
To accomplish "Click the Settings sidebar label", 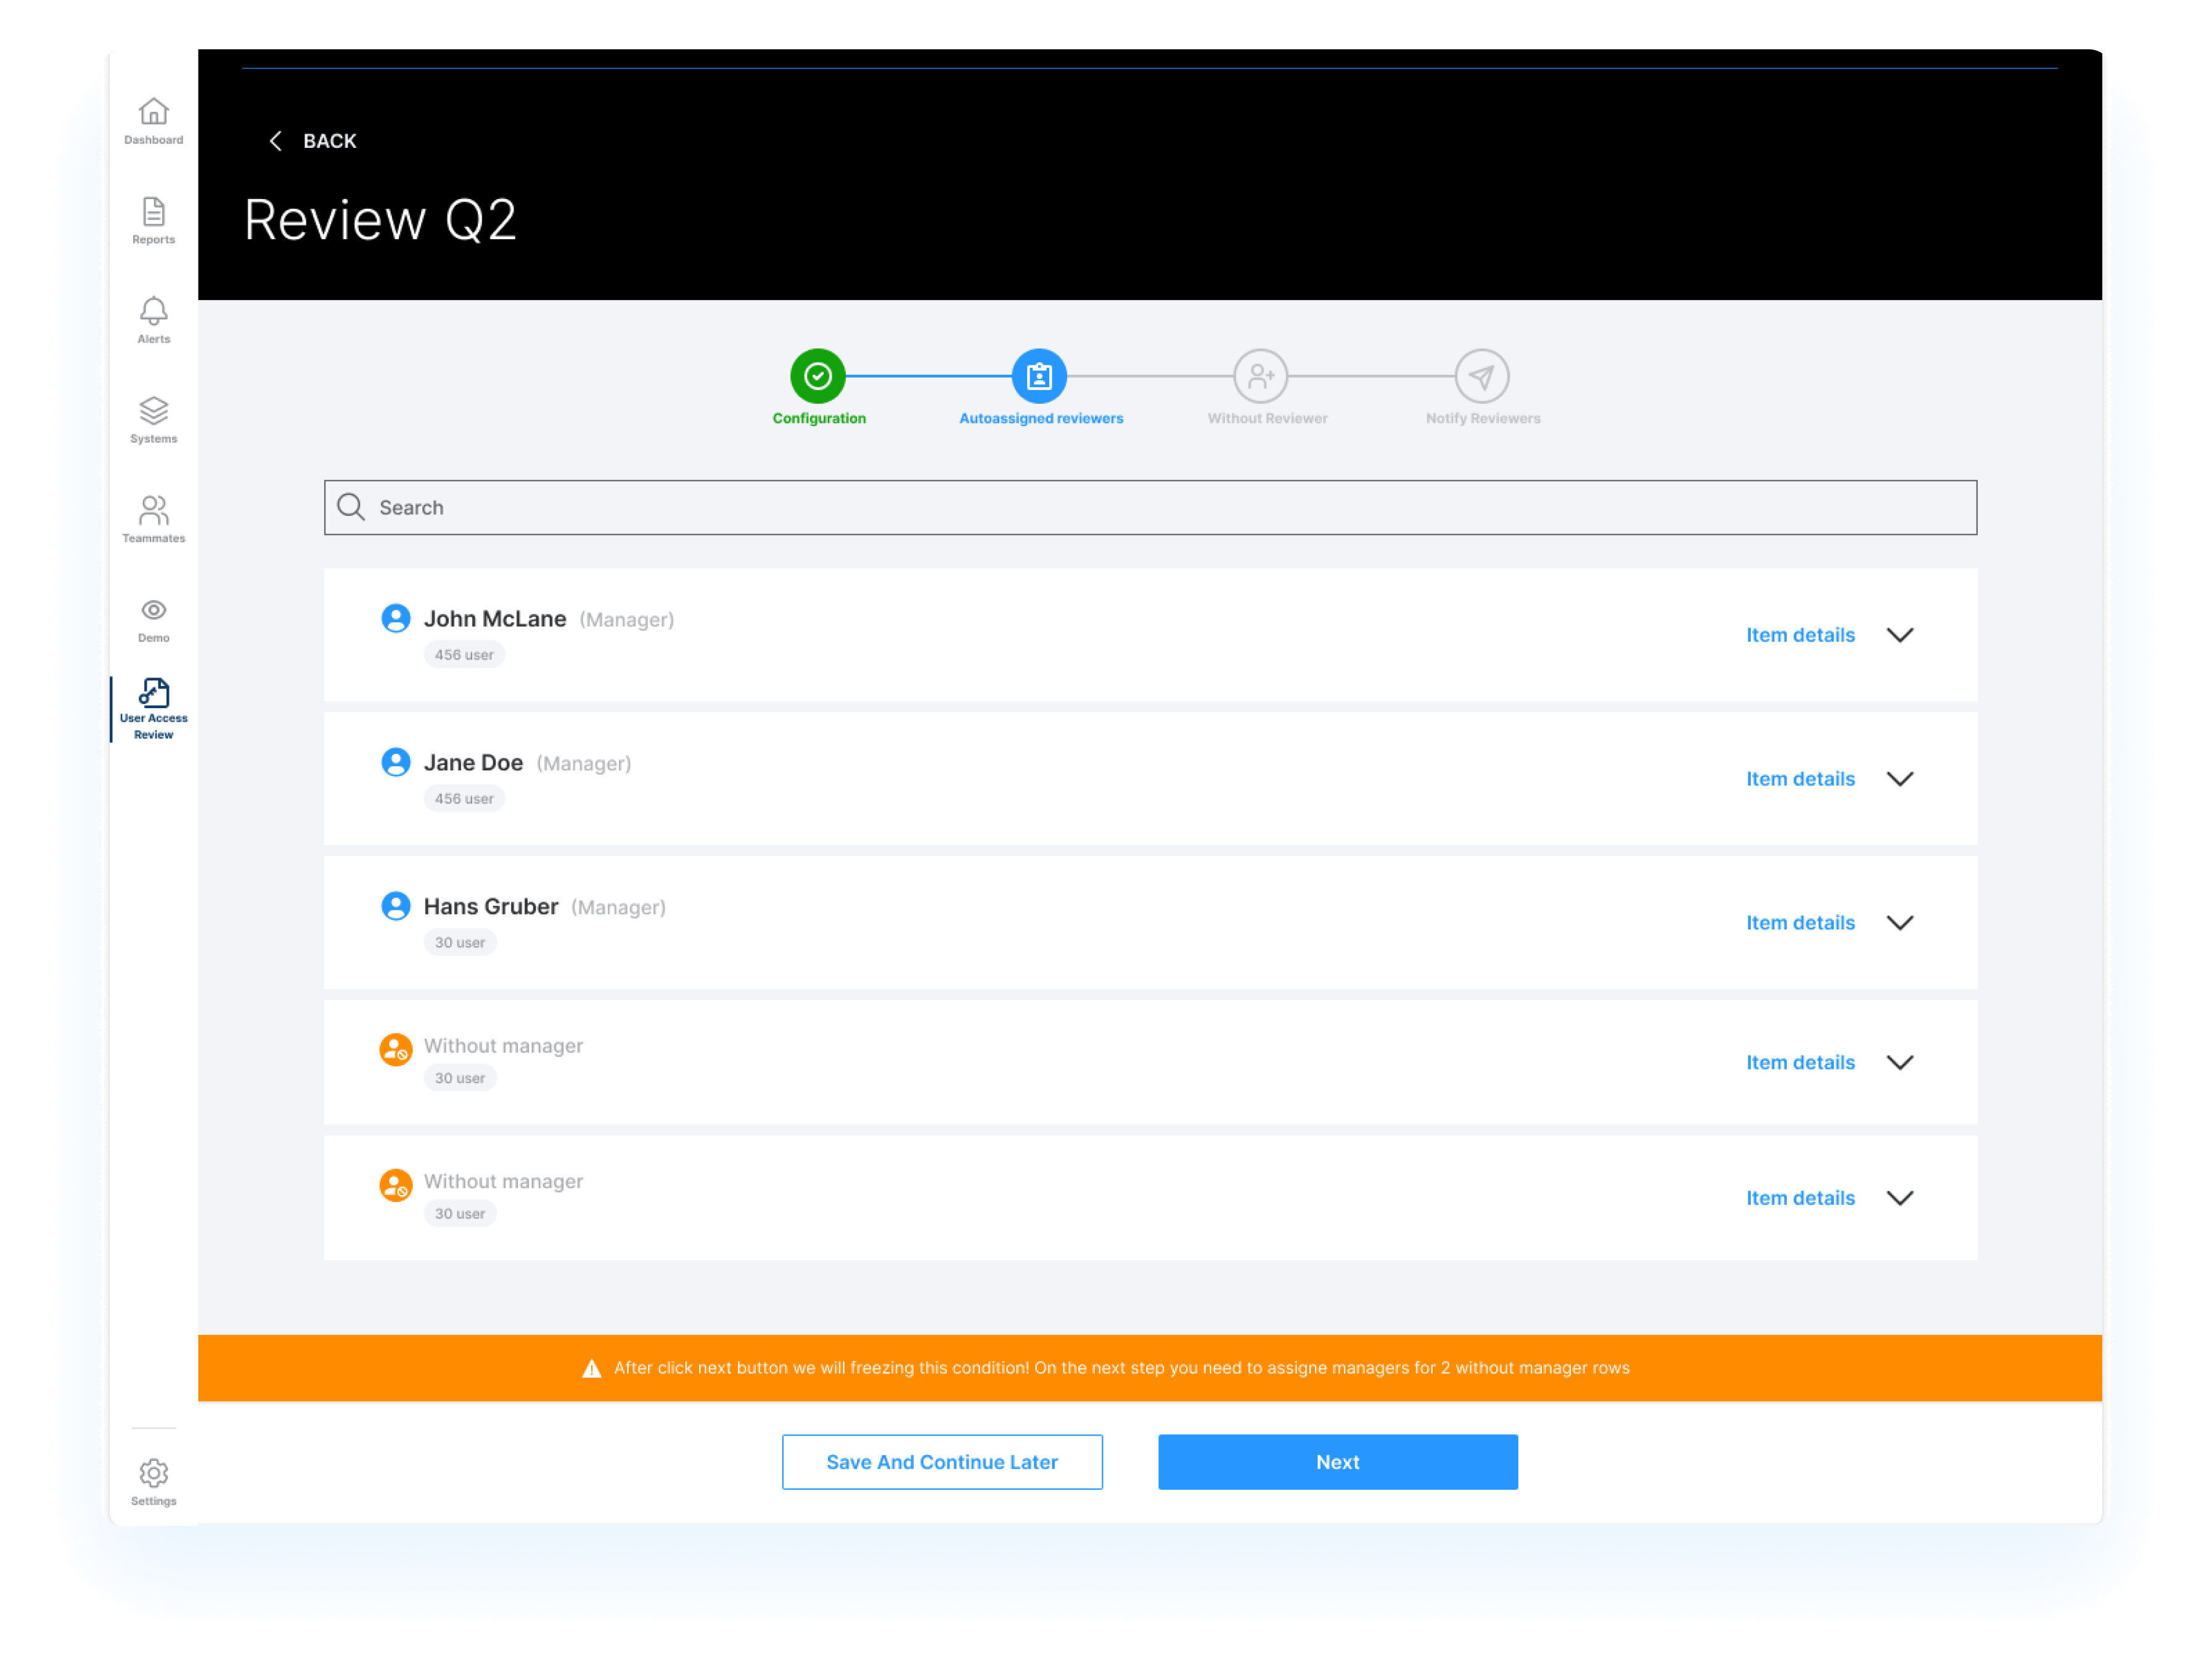I will coord(153,1501).
